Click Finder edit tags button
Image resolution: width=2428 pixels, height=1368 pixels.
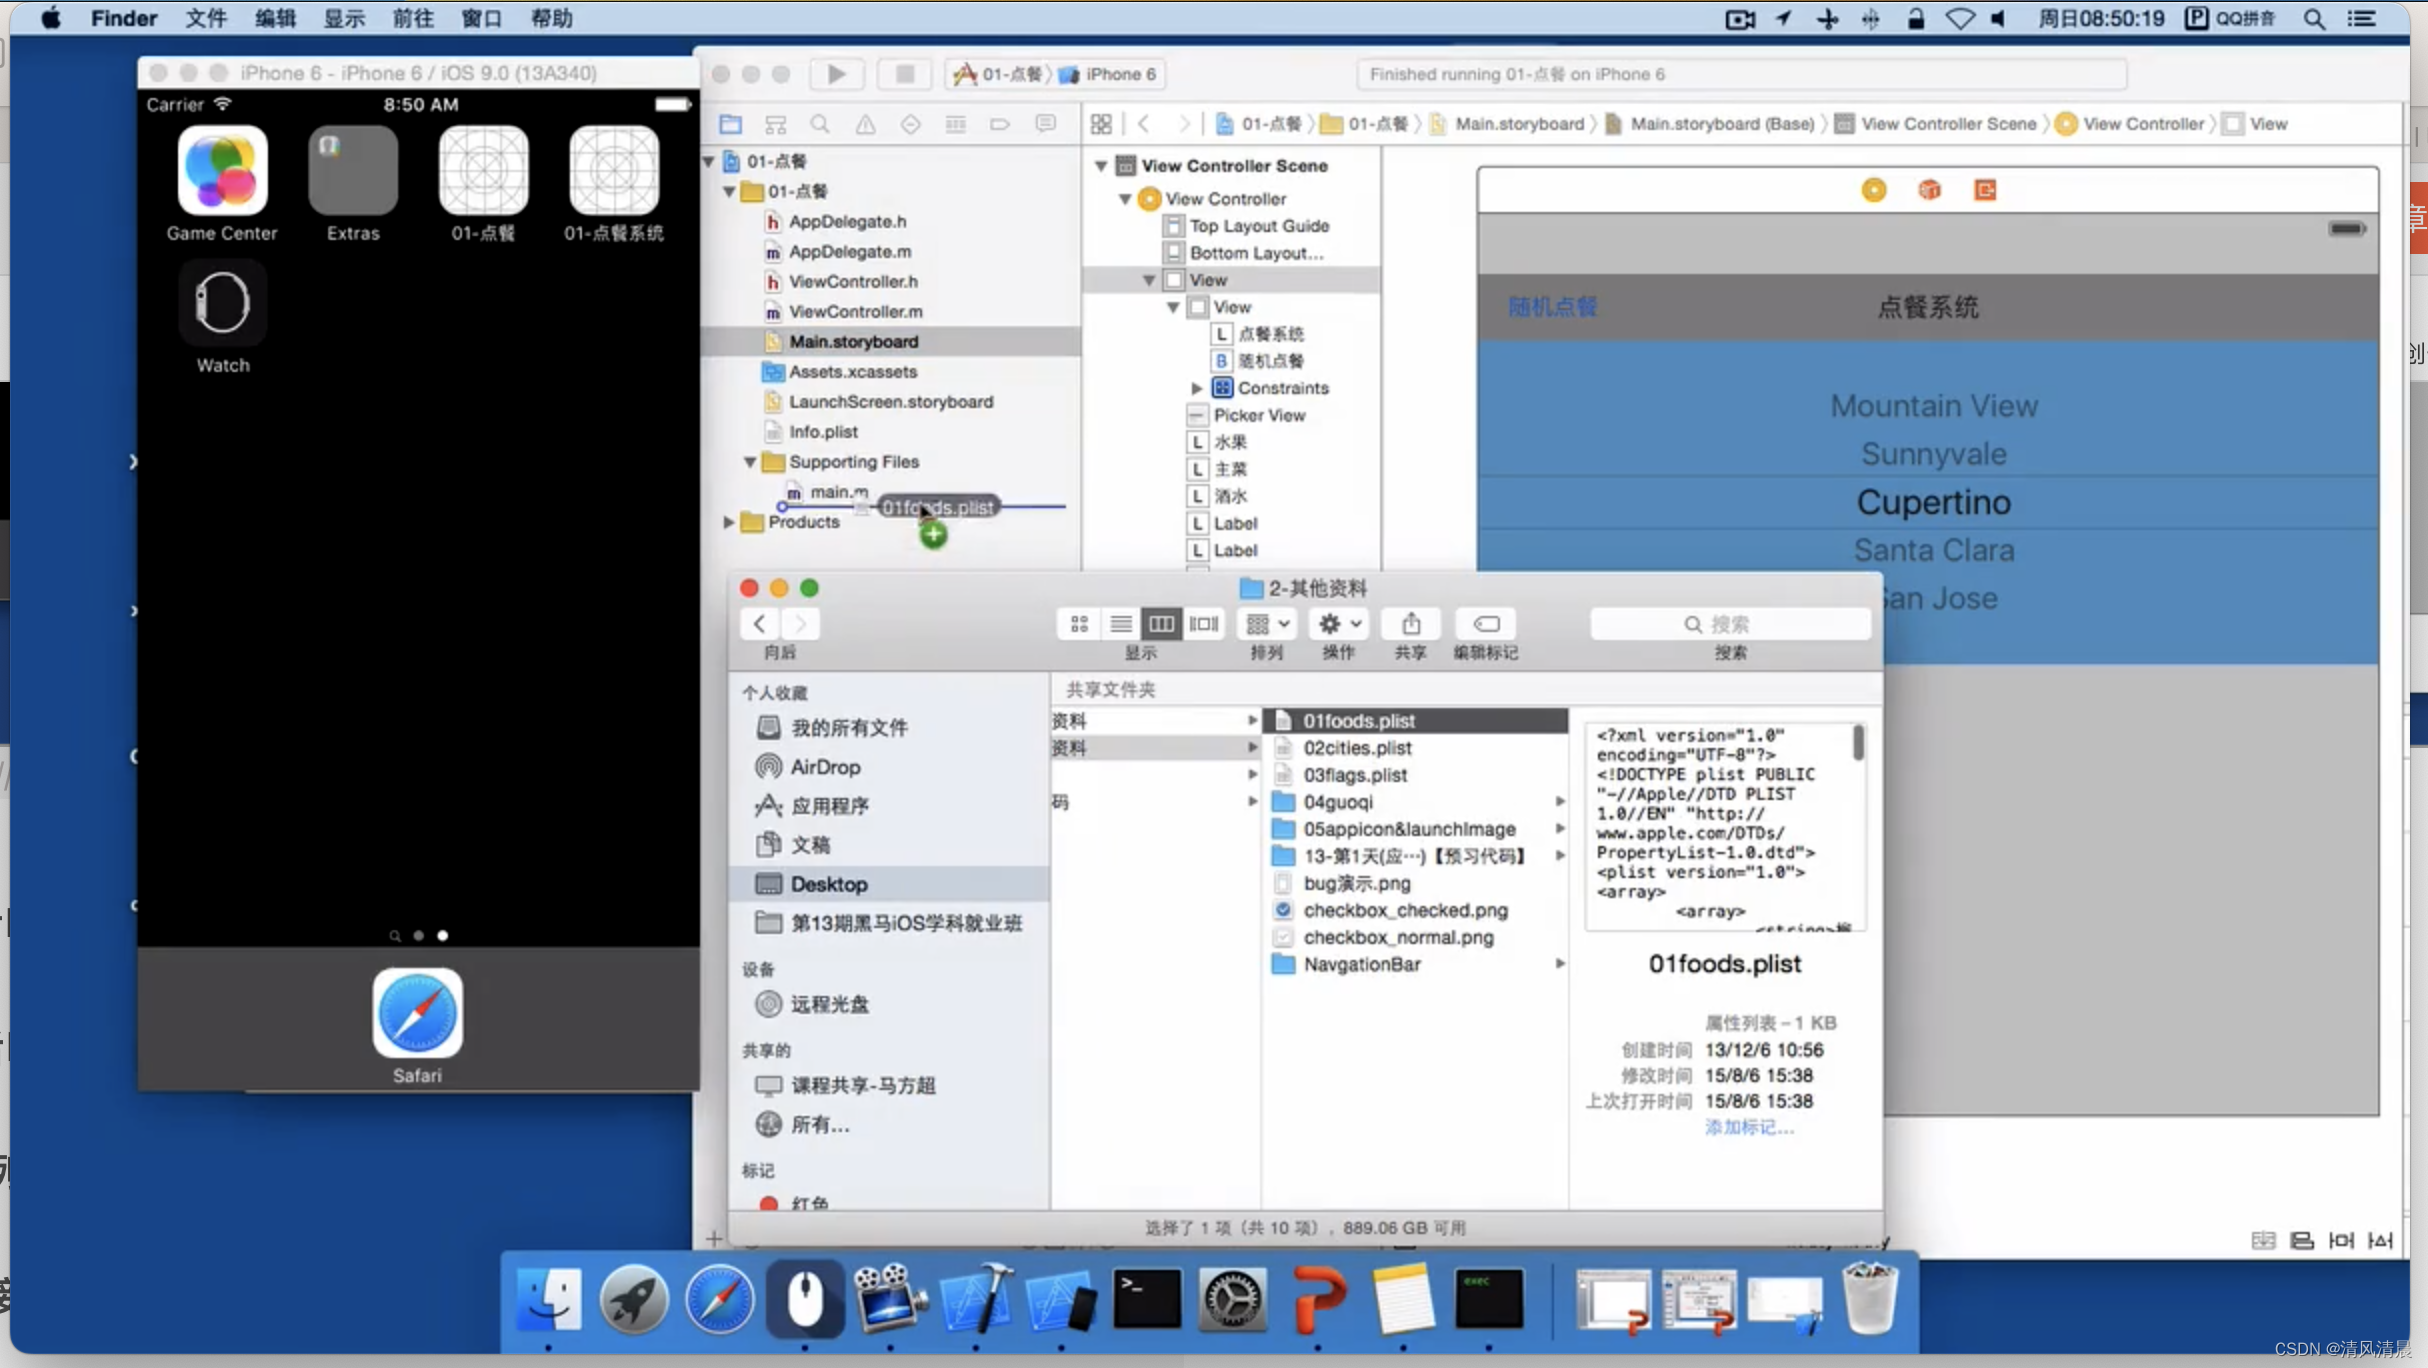(1486, 624)
